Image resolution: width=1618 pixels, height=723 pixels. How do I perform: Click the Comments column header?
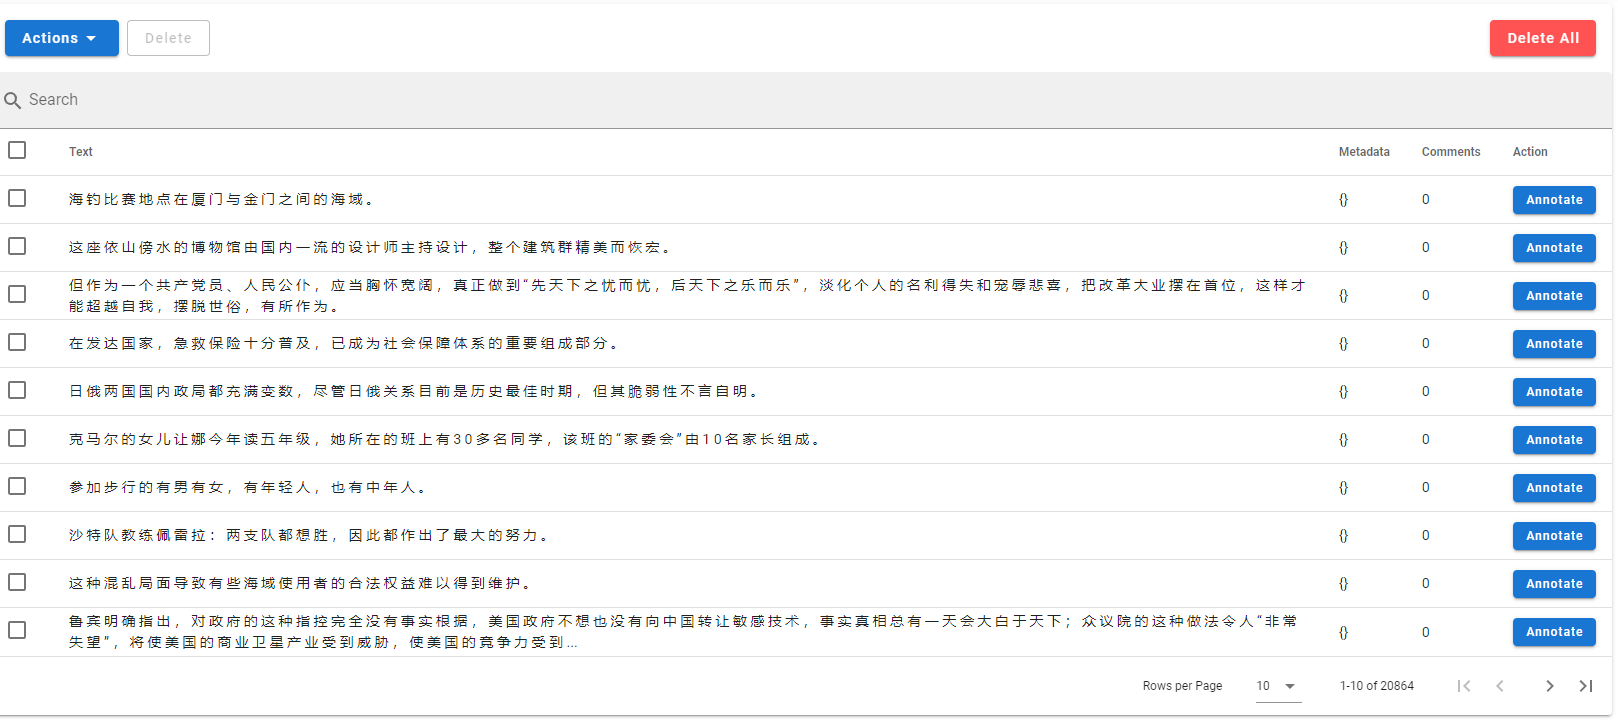click(1451, 152)
